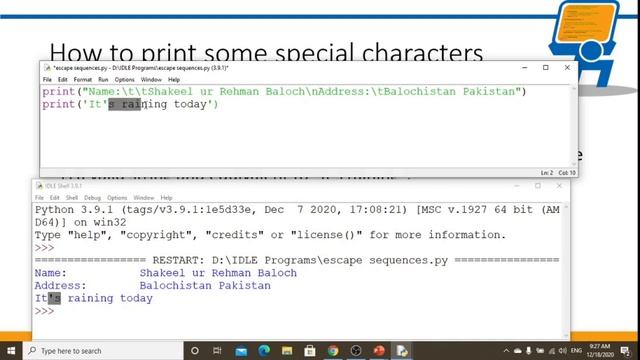The height and width of the screenshot is (360, 640).
Task: Click the editor window title bar icon
Action: 47,68
